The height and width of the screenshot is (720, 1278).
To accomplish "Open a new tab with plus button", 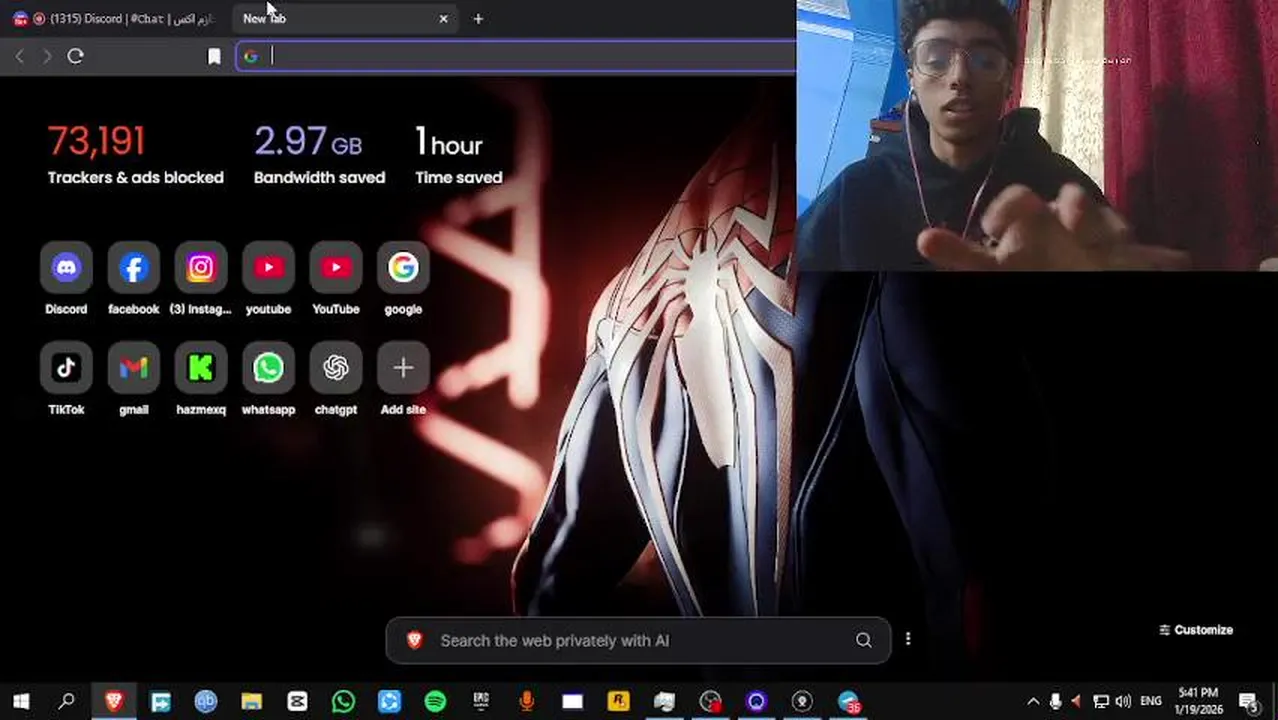I will (478, 18).
